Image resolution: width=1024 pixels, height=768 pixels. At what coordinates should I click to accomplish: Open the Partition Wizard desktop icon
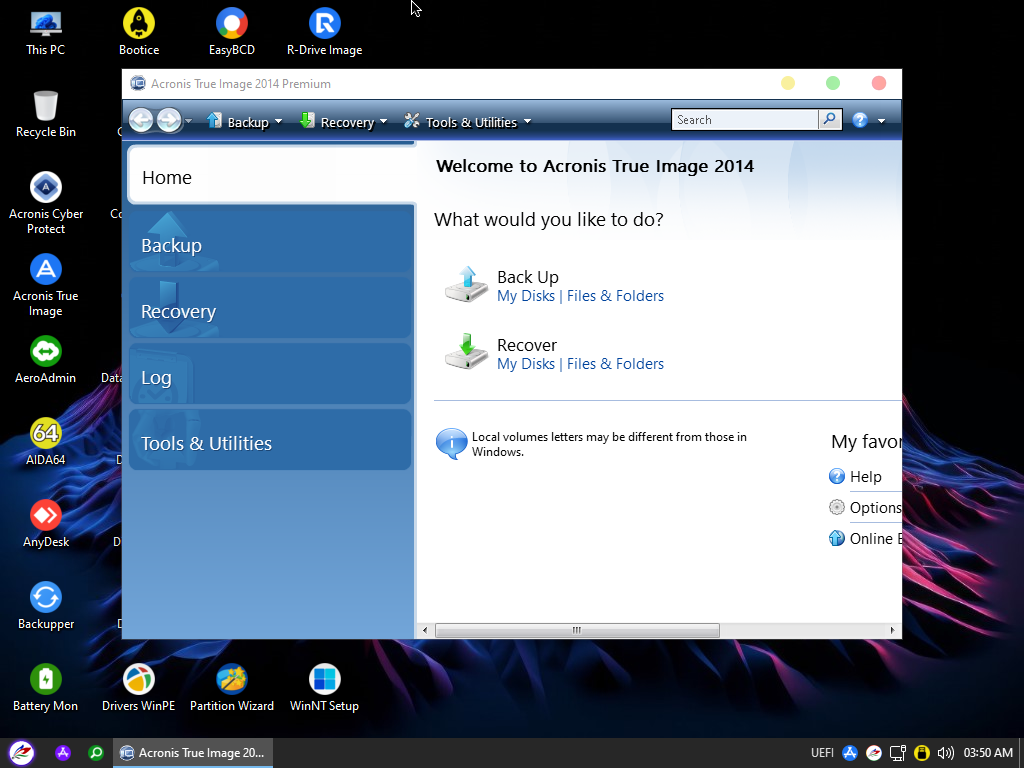(x=232, y=688)
